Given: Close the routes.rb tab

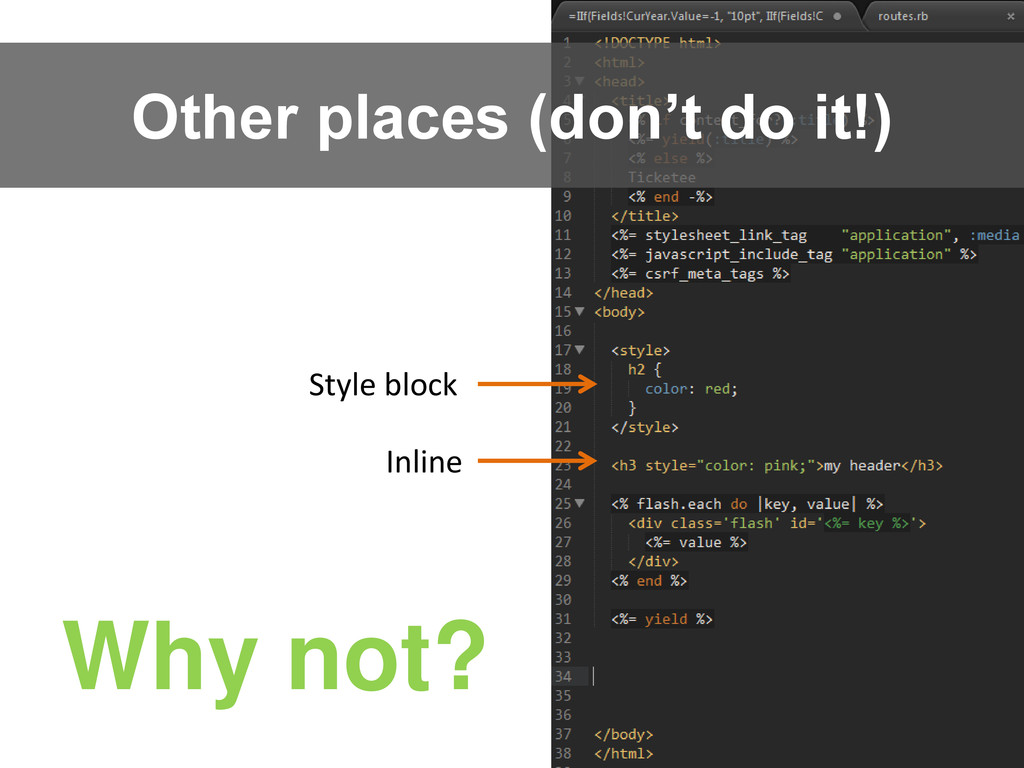Looking at the screenshot, I should pos(1012,16).
